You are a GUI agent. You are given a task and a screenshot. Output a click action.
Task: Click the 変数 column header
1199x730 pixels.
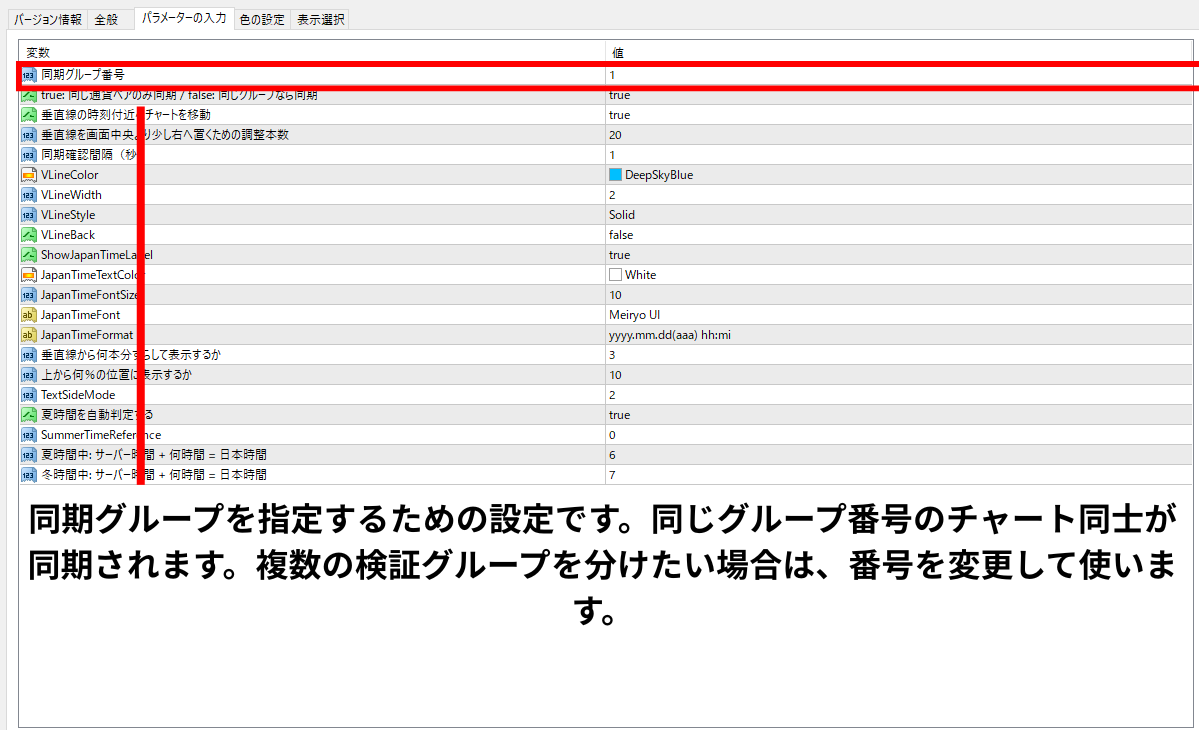pos(38,52)
